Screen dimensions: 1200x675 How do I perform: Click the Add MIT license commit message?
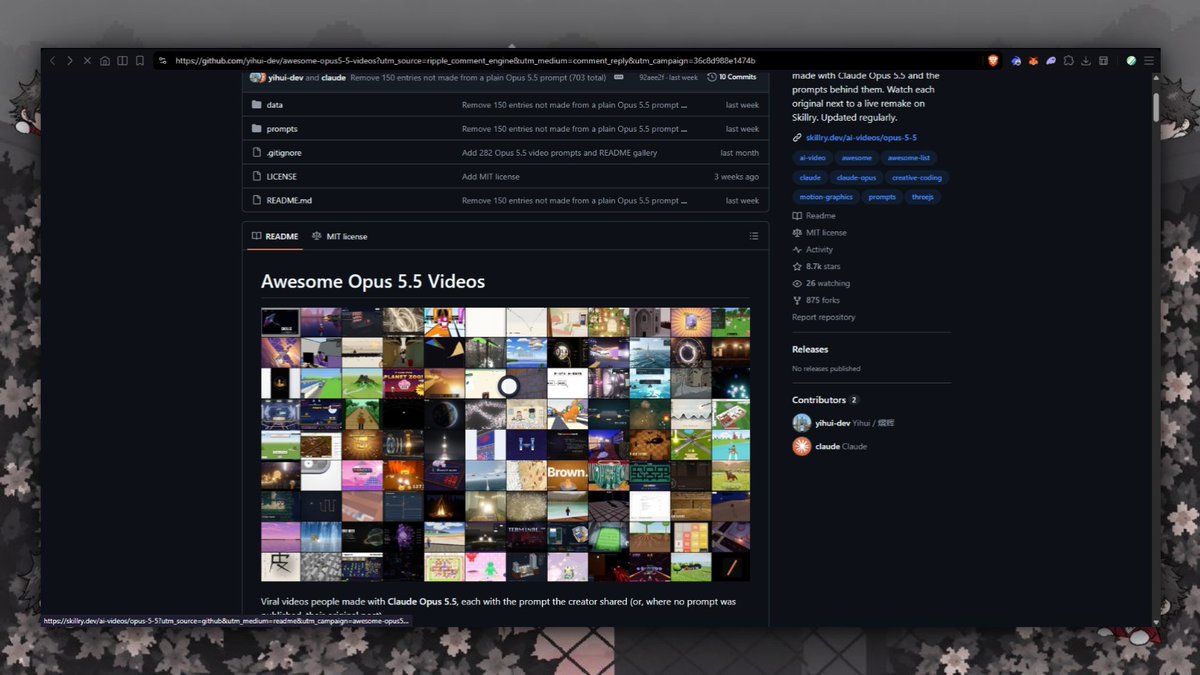click(491, 177)
